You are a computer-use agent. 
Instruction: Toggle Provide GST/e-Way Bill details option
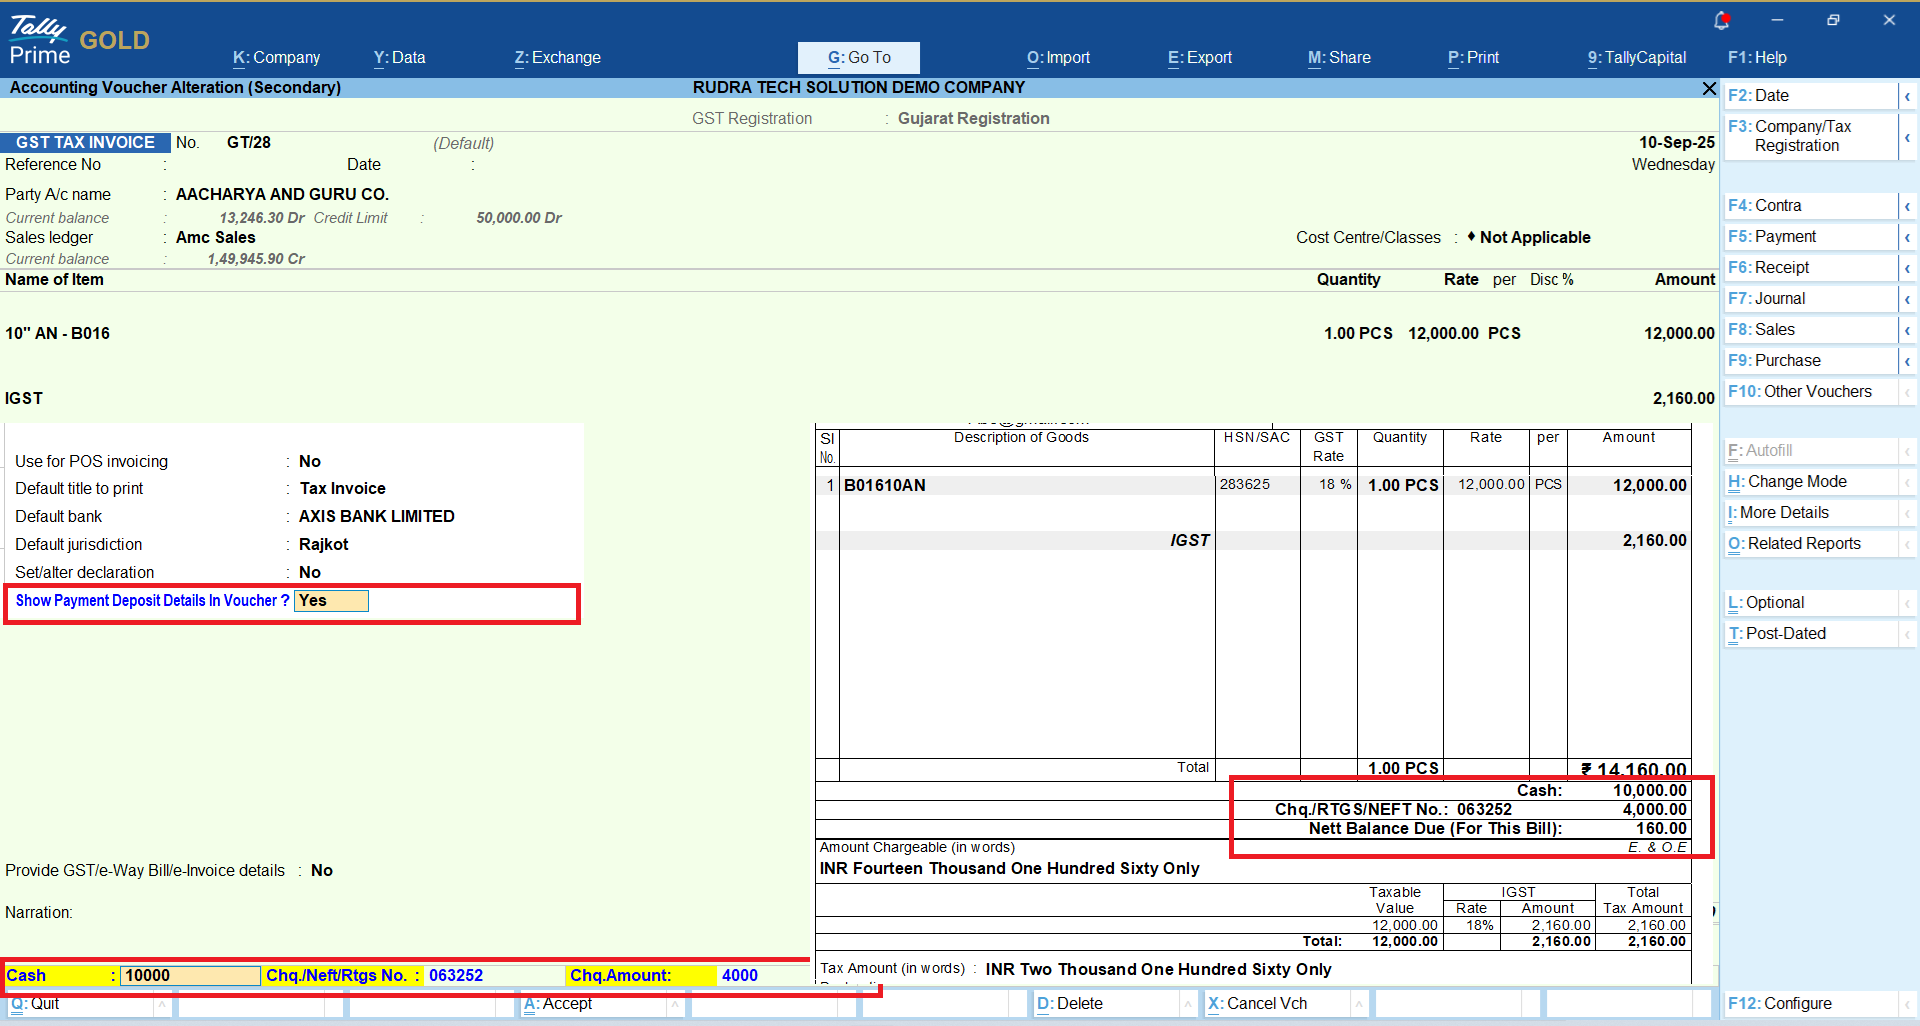coord(321,870)
